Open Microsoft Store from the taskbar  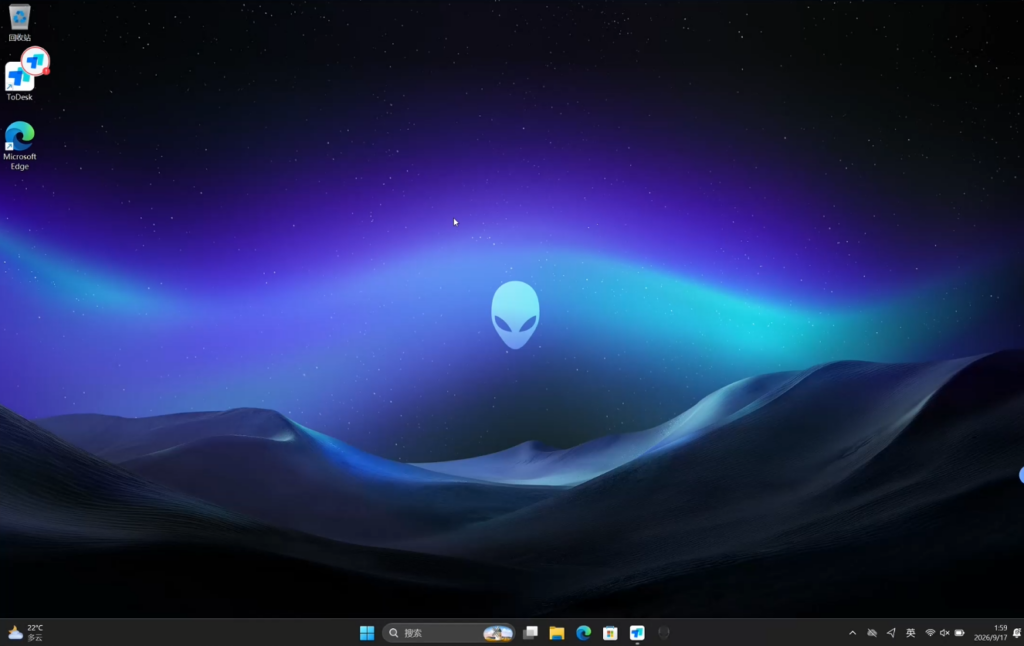pyautogui.click(x=610, y=632)
